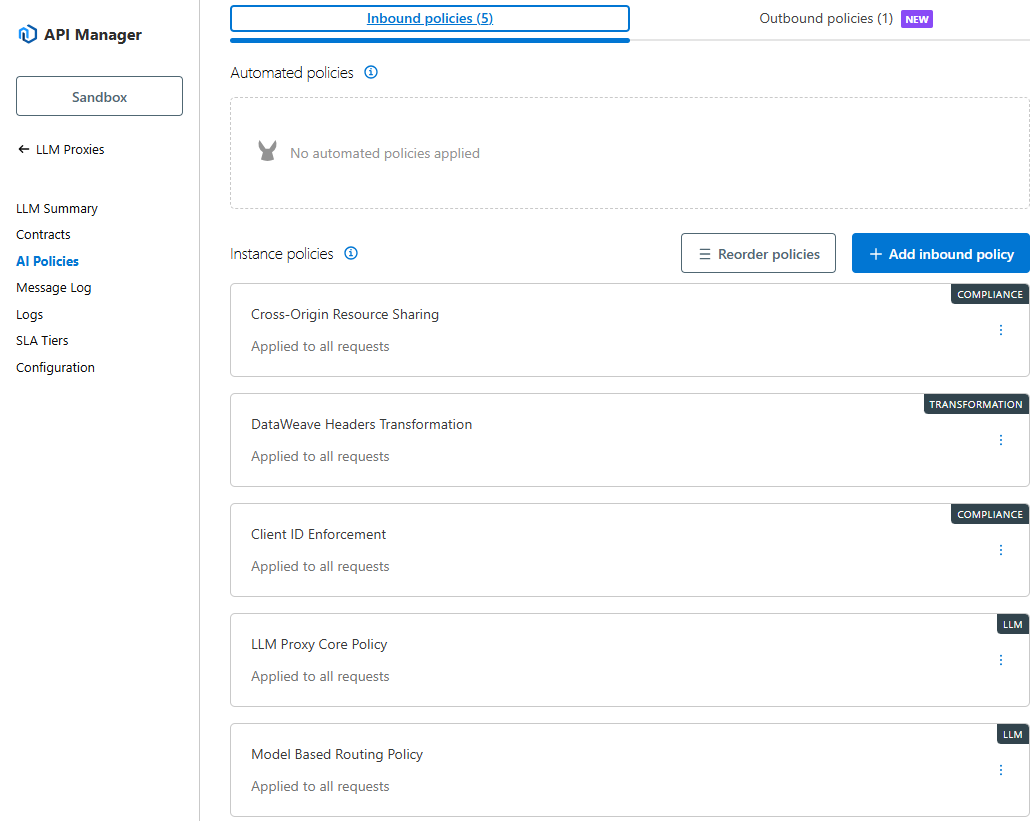
Task: Open Logs in sidebar
Action: point(29,315)
